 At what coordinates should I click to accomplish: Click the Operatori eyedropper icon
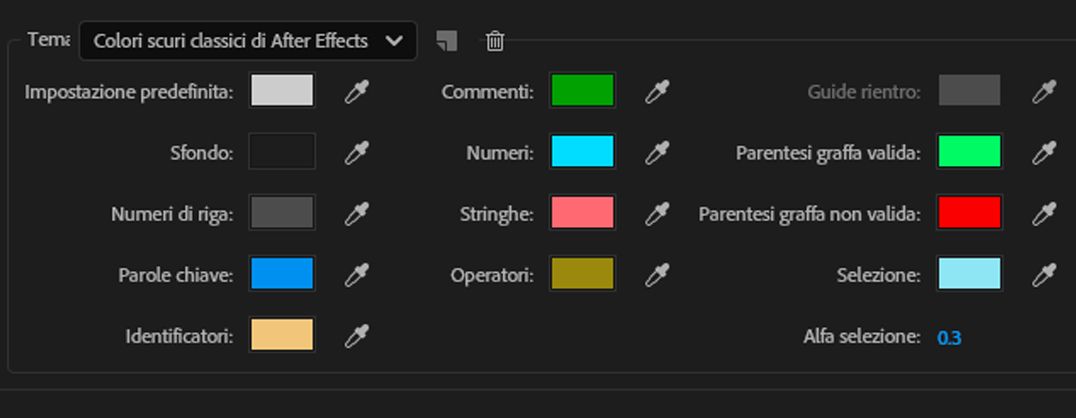click(x=657, y=274)
